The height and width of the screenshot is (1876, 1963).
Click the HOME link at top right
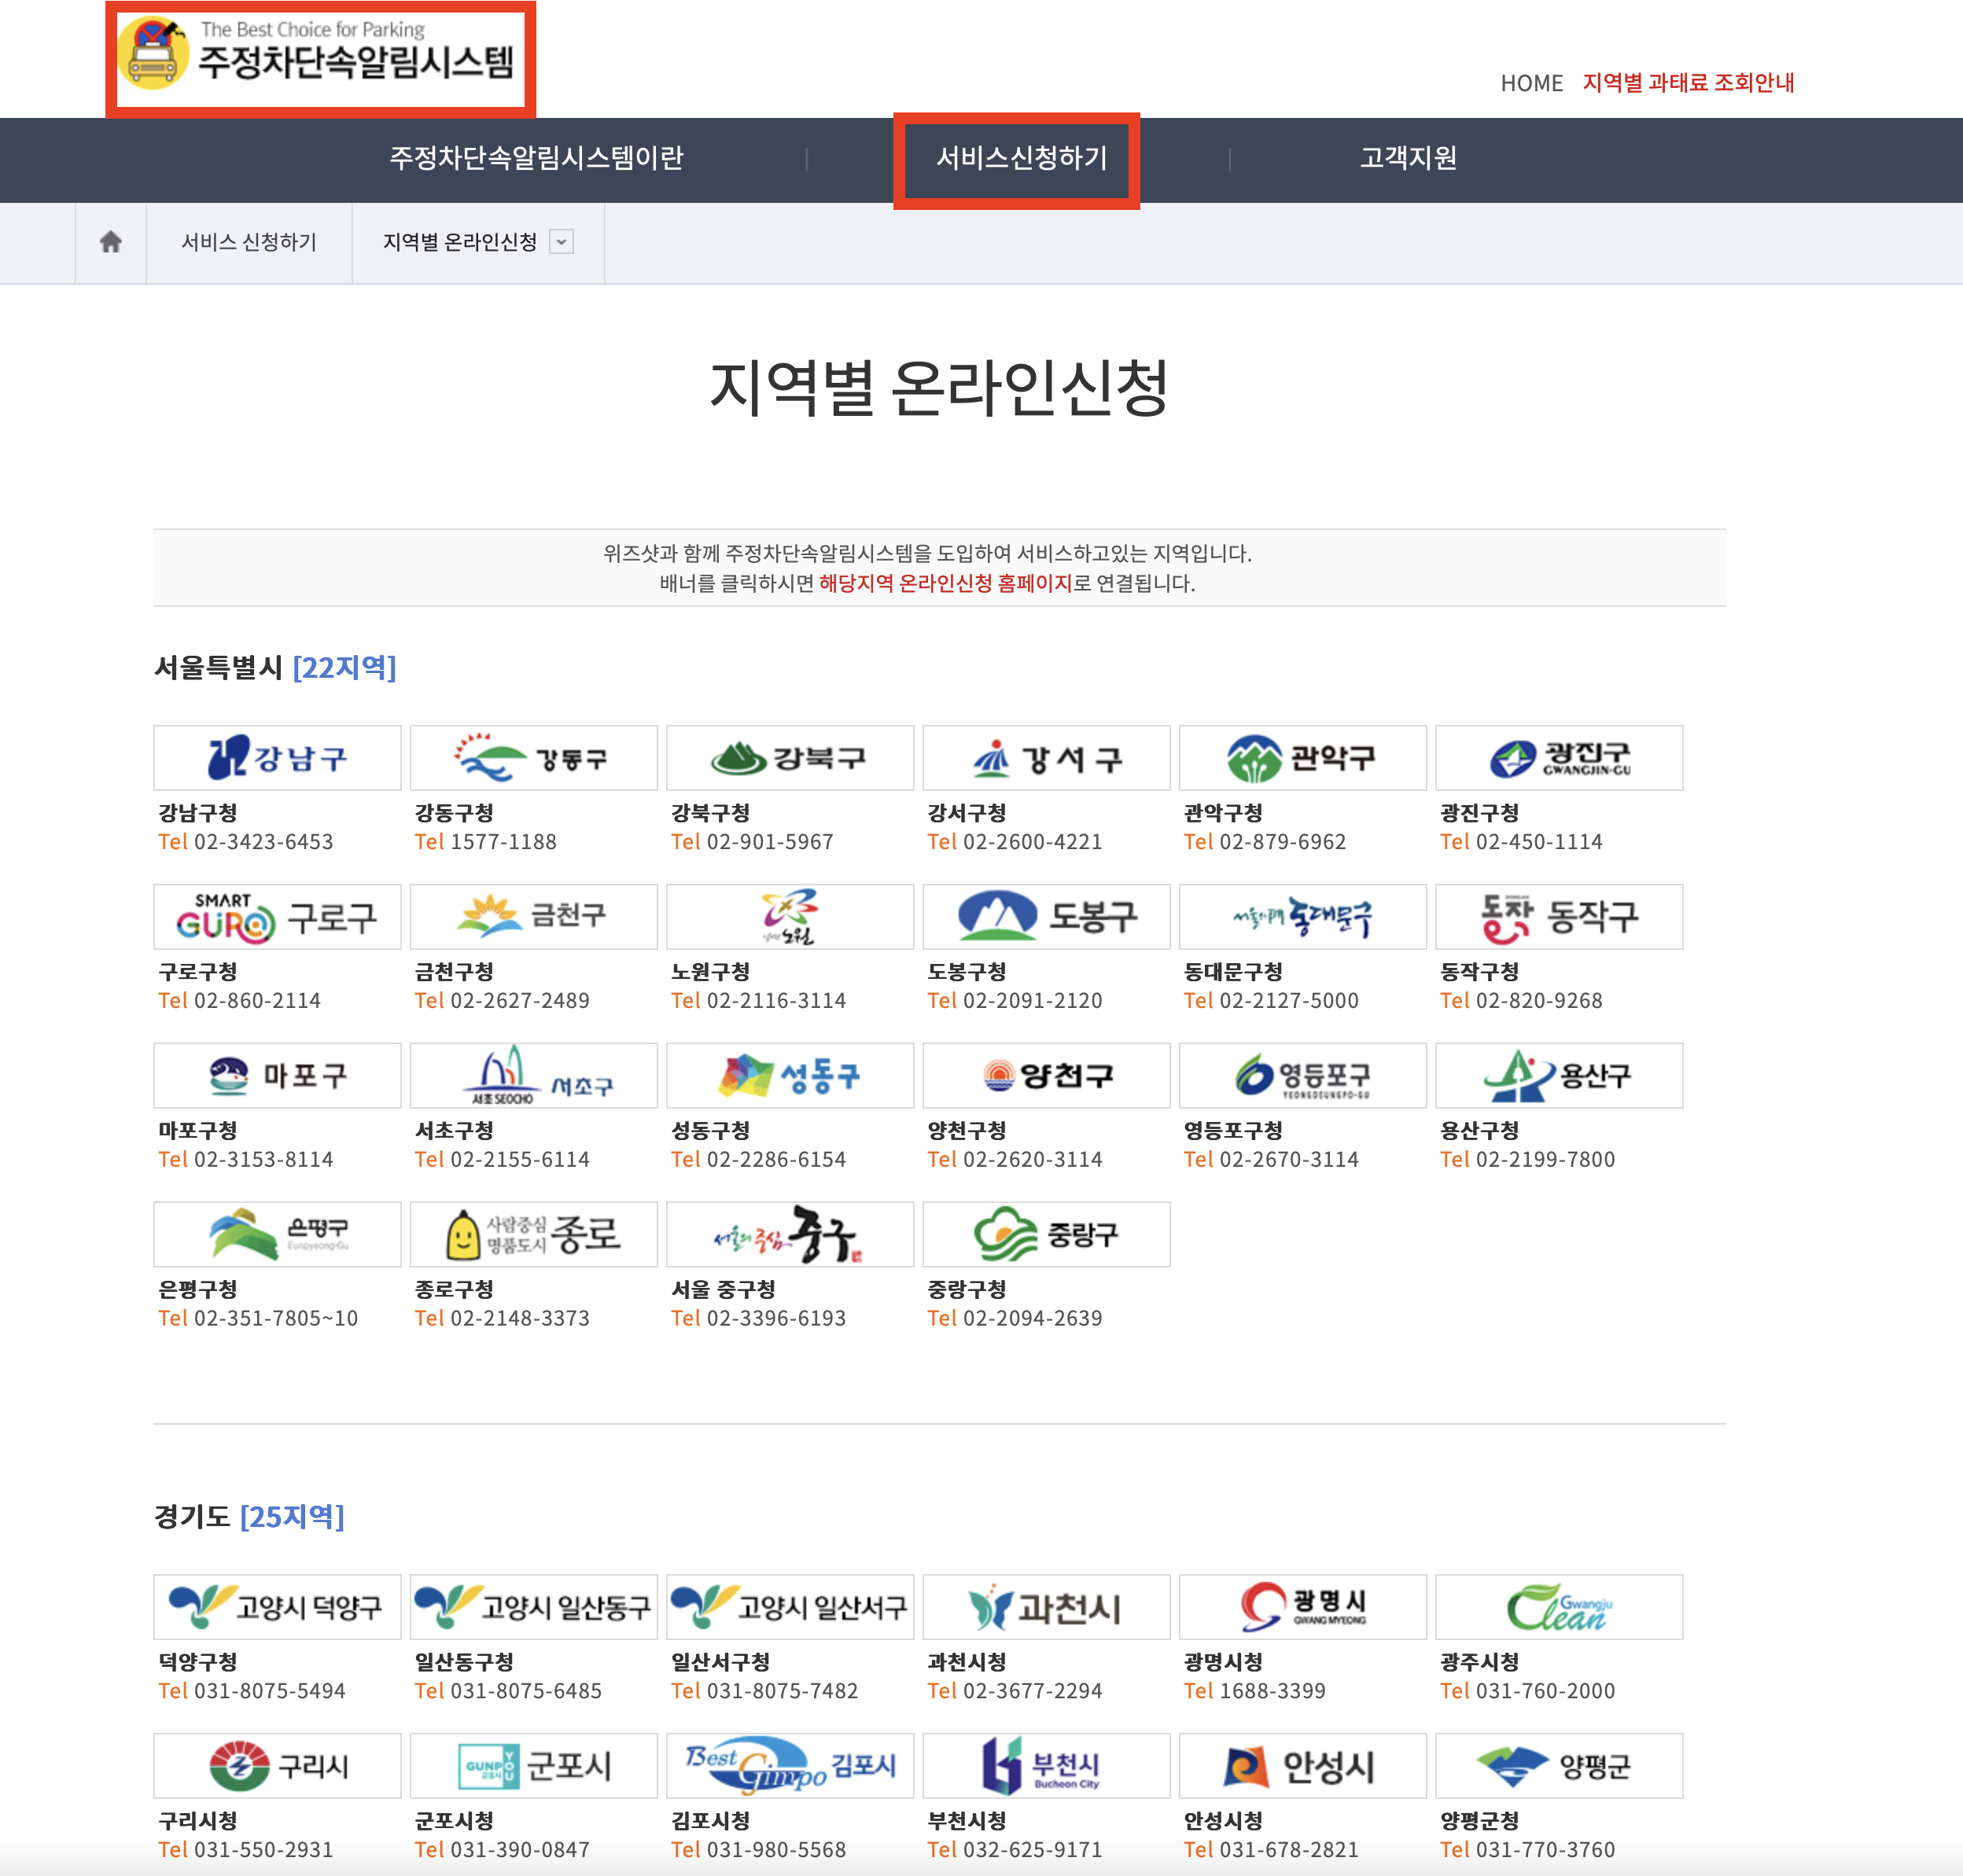pyautogui.click(x=1530, y=83)
